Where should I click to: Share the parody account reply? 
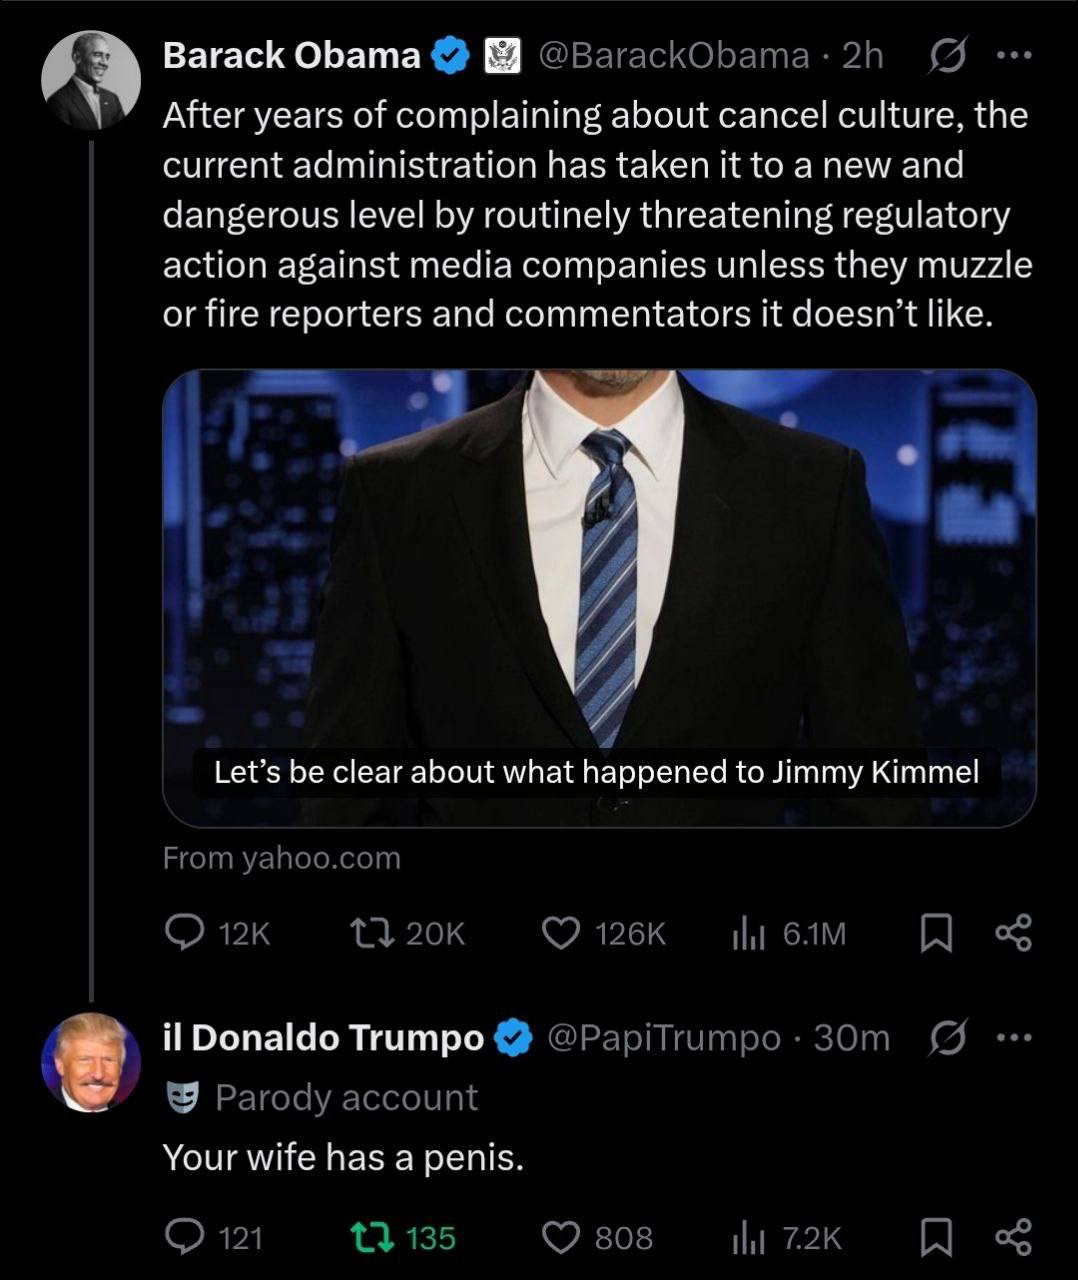tap(1013, 1237)
